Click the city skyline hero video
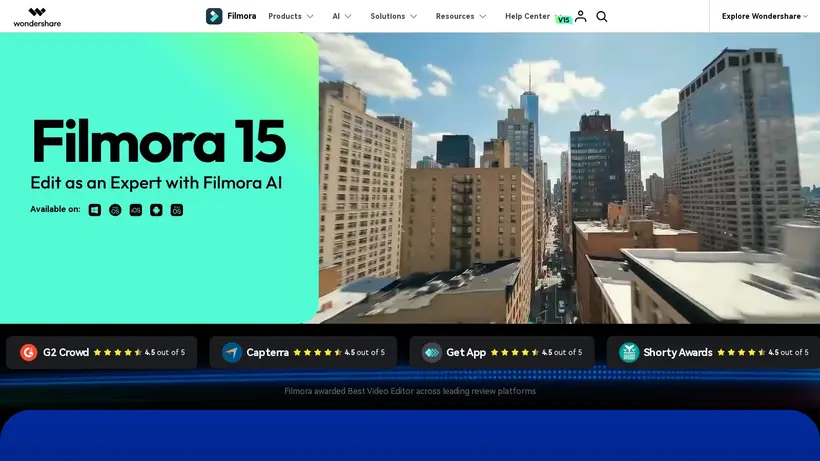 coord(569,178)
